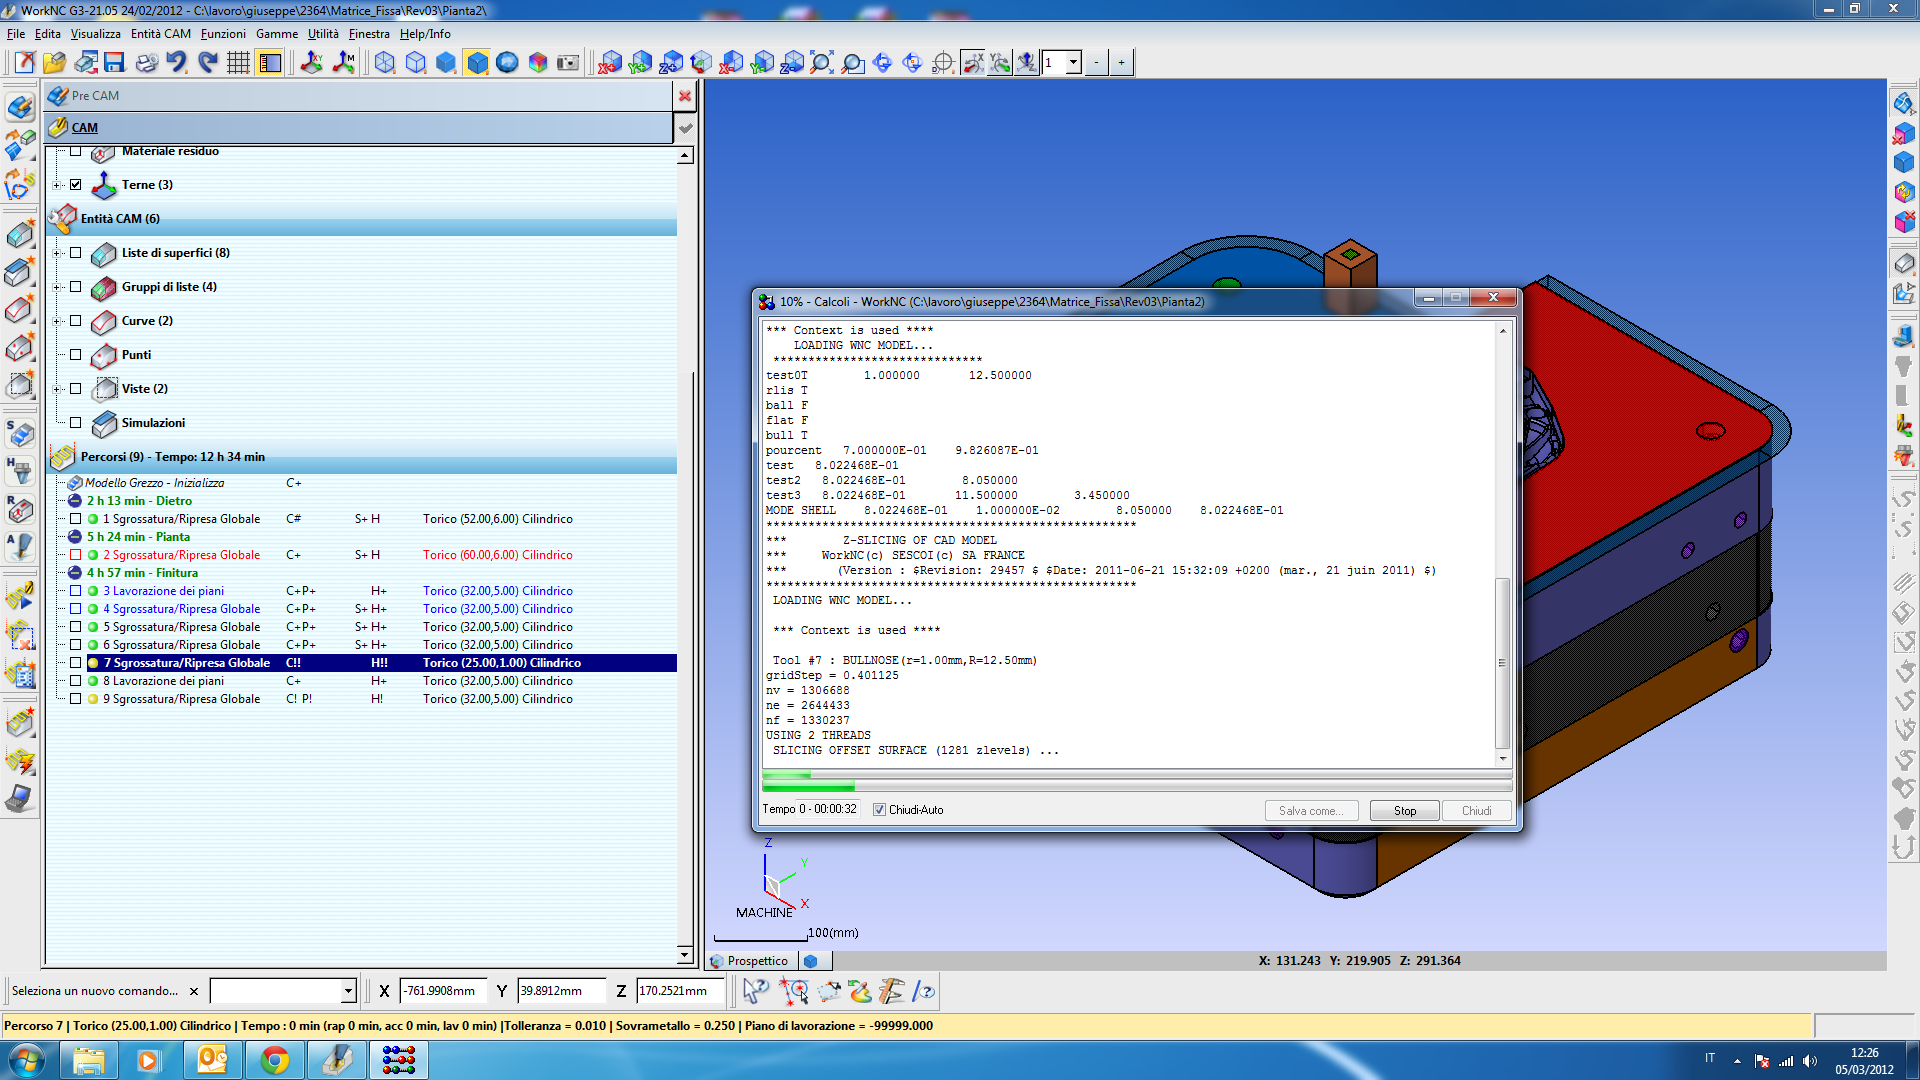Image resolution: width=1920 pixels, height=1080 pixels.
Task: Select the shaded-with-edges cube display icon
Action: click(478, 62)
